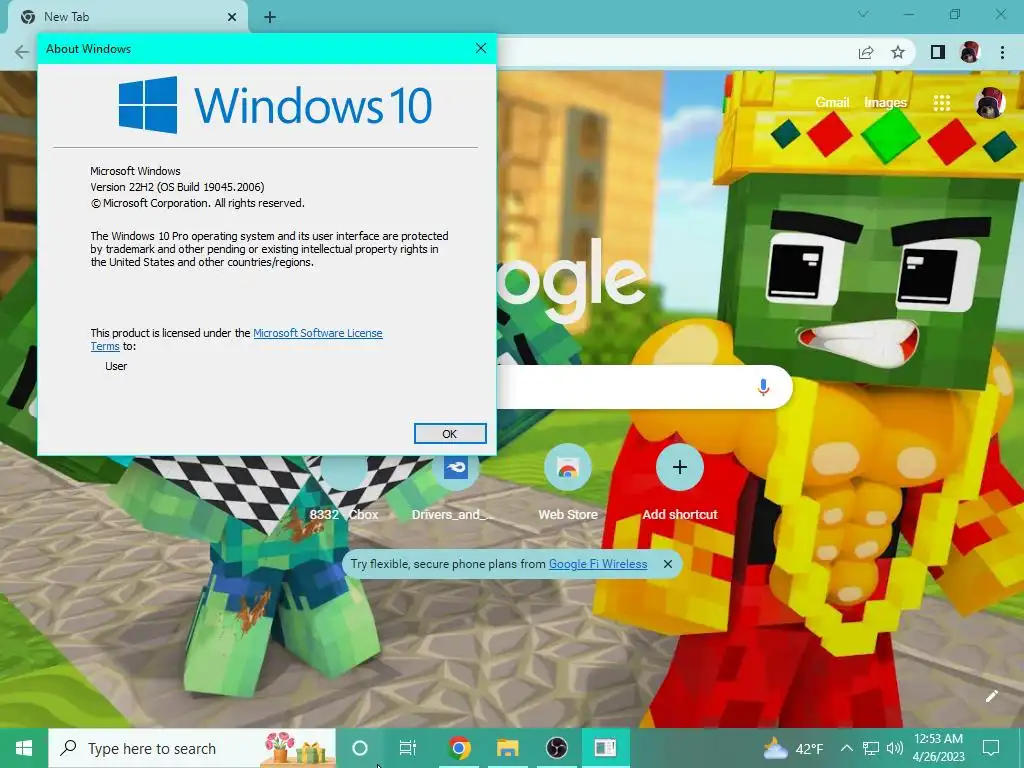The image size is (1024, 768).
Task: Click OK in About Windows dialog
Action: point(450,434)
